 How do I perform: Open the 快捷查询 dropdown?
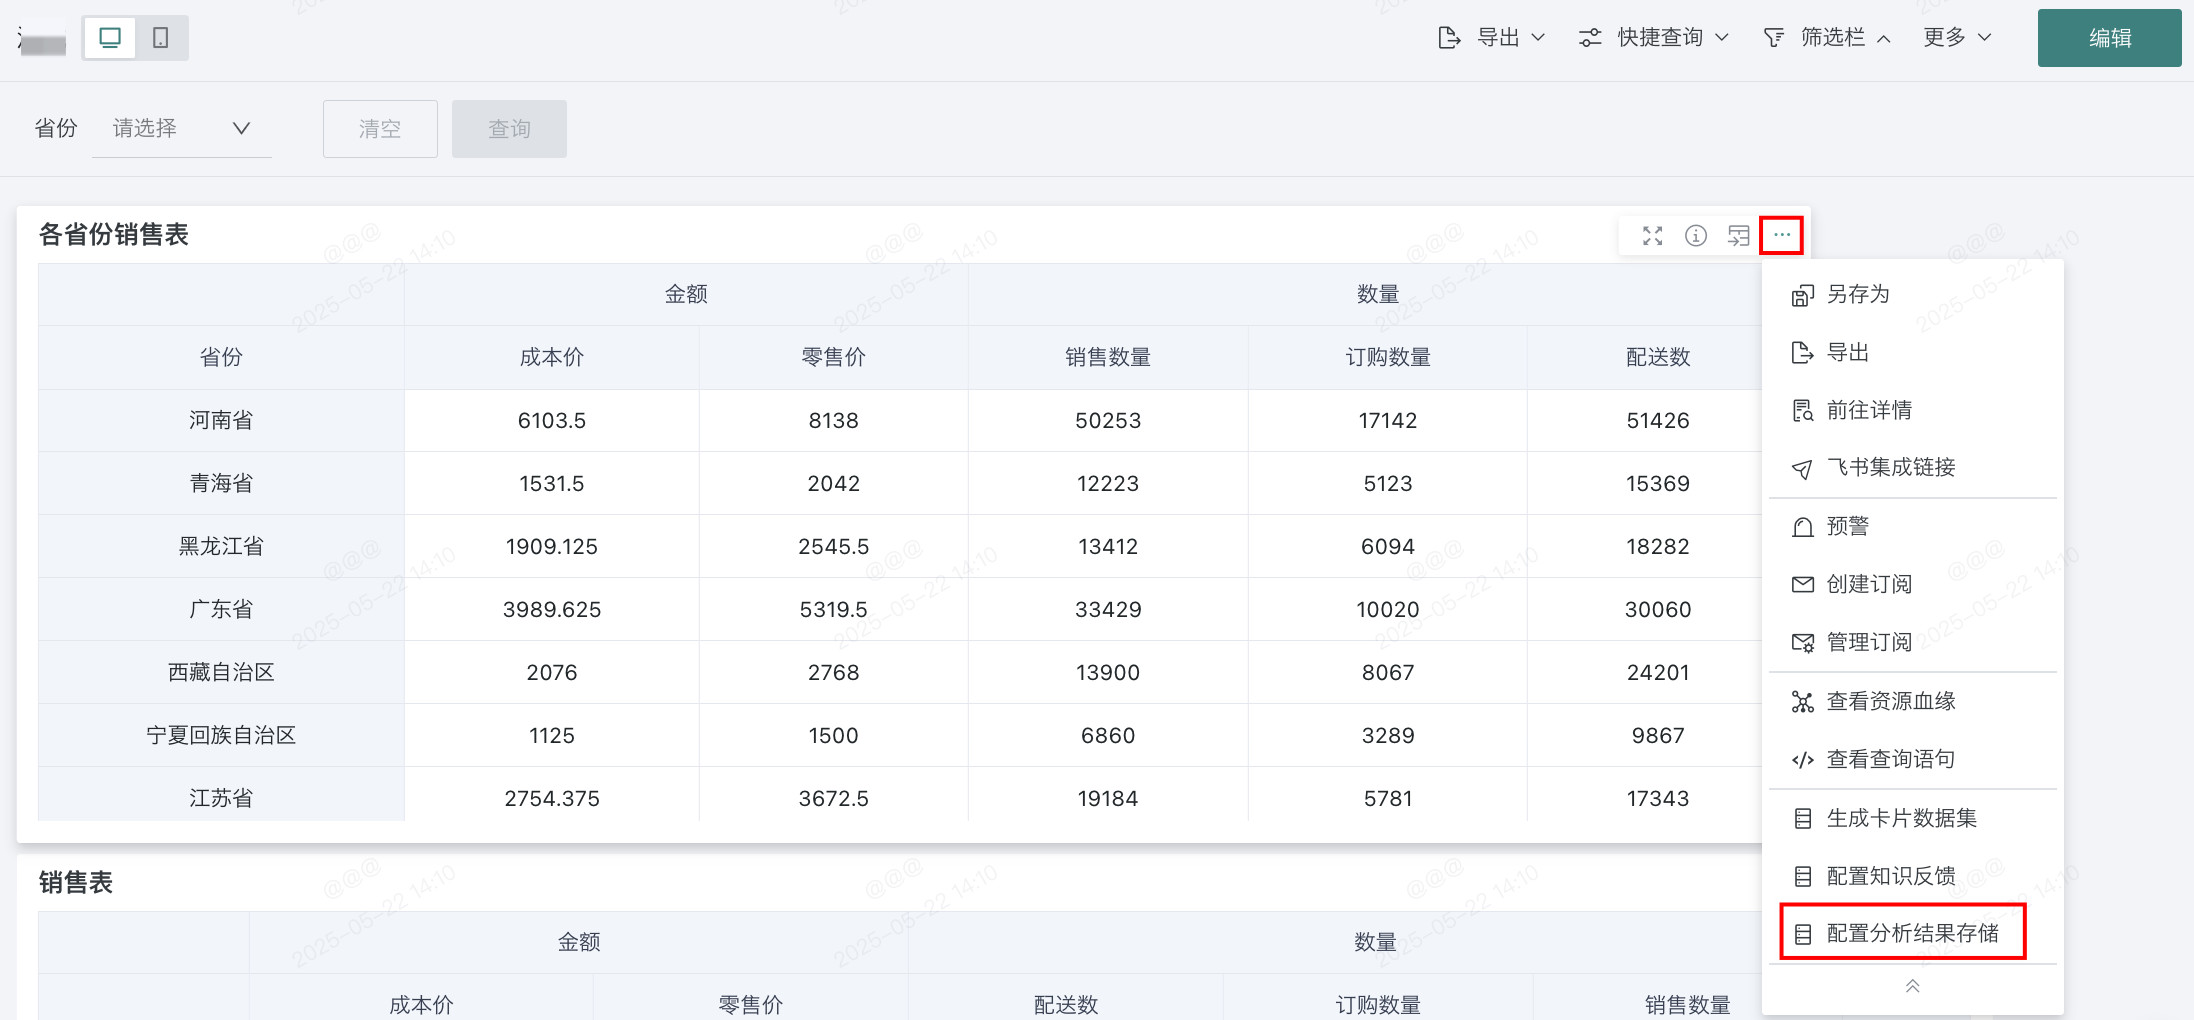(1653, 38)
